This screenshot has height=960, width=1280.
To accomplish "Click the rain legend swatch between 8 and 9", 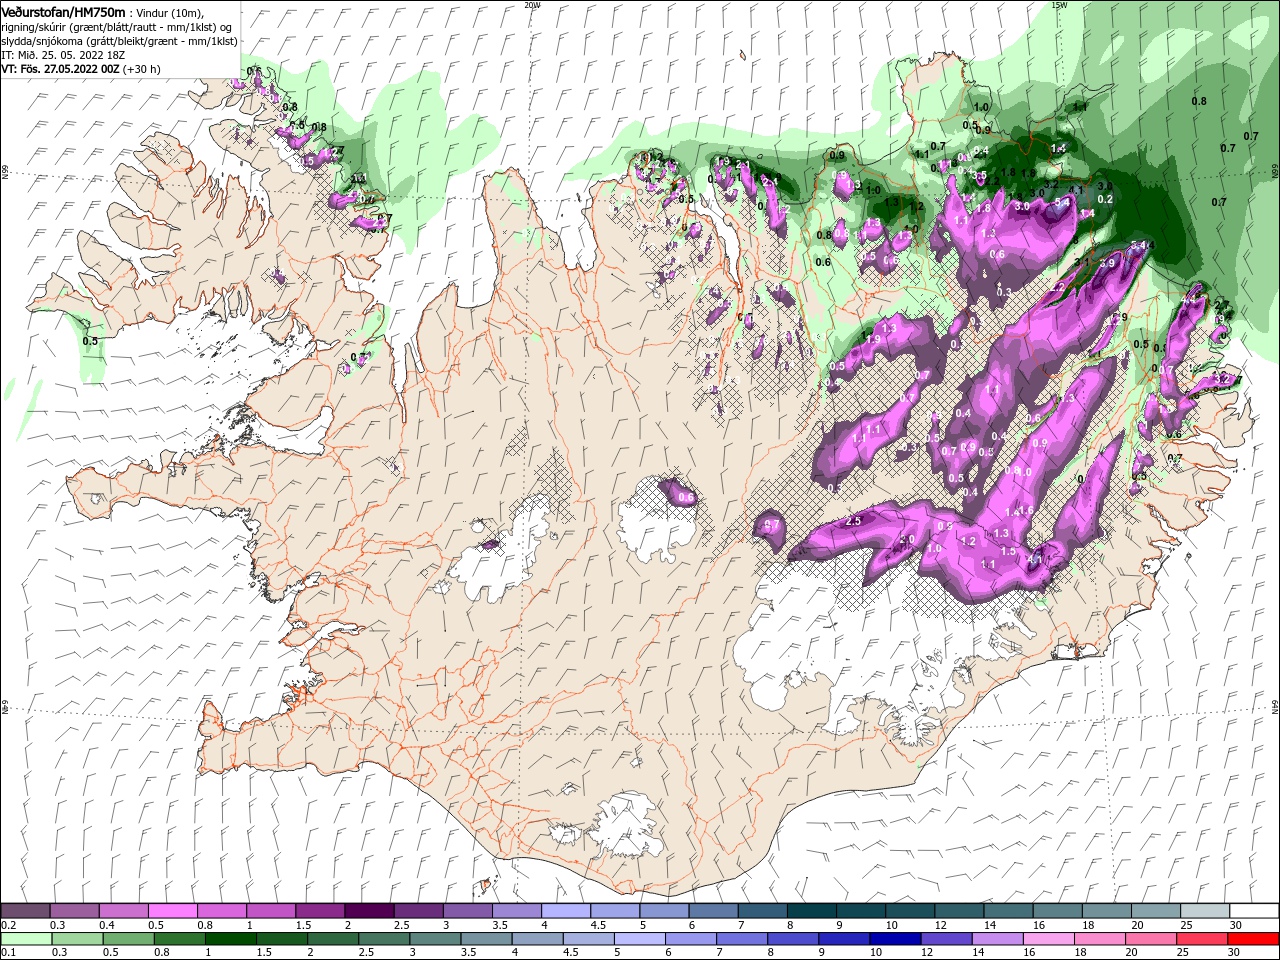I will (794, 939).
